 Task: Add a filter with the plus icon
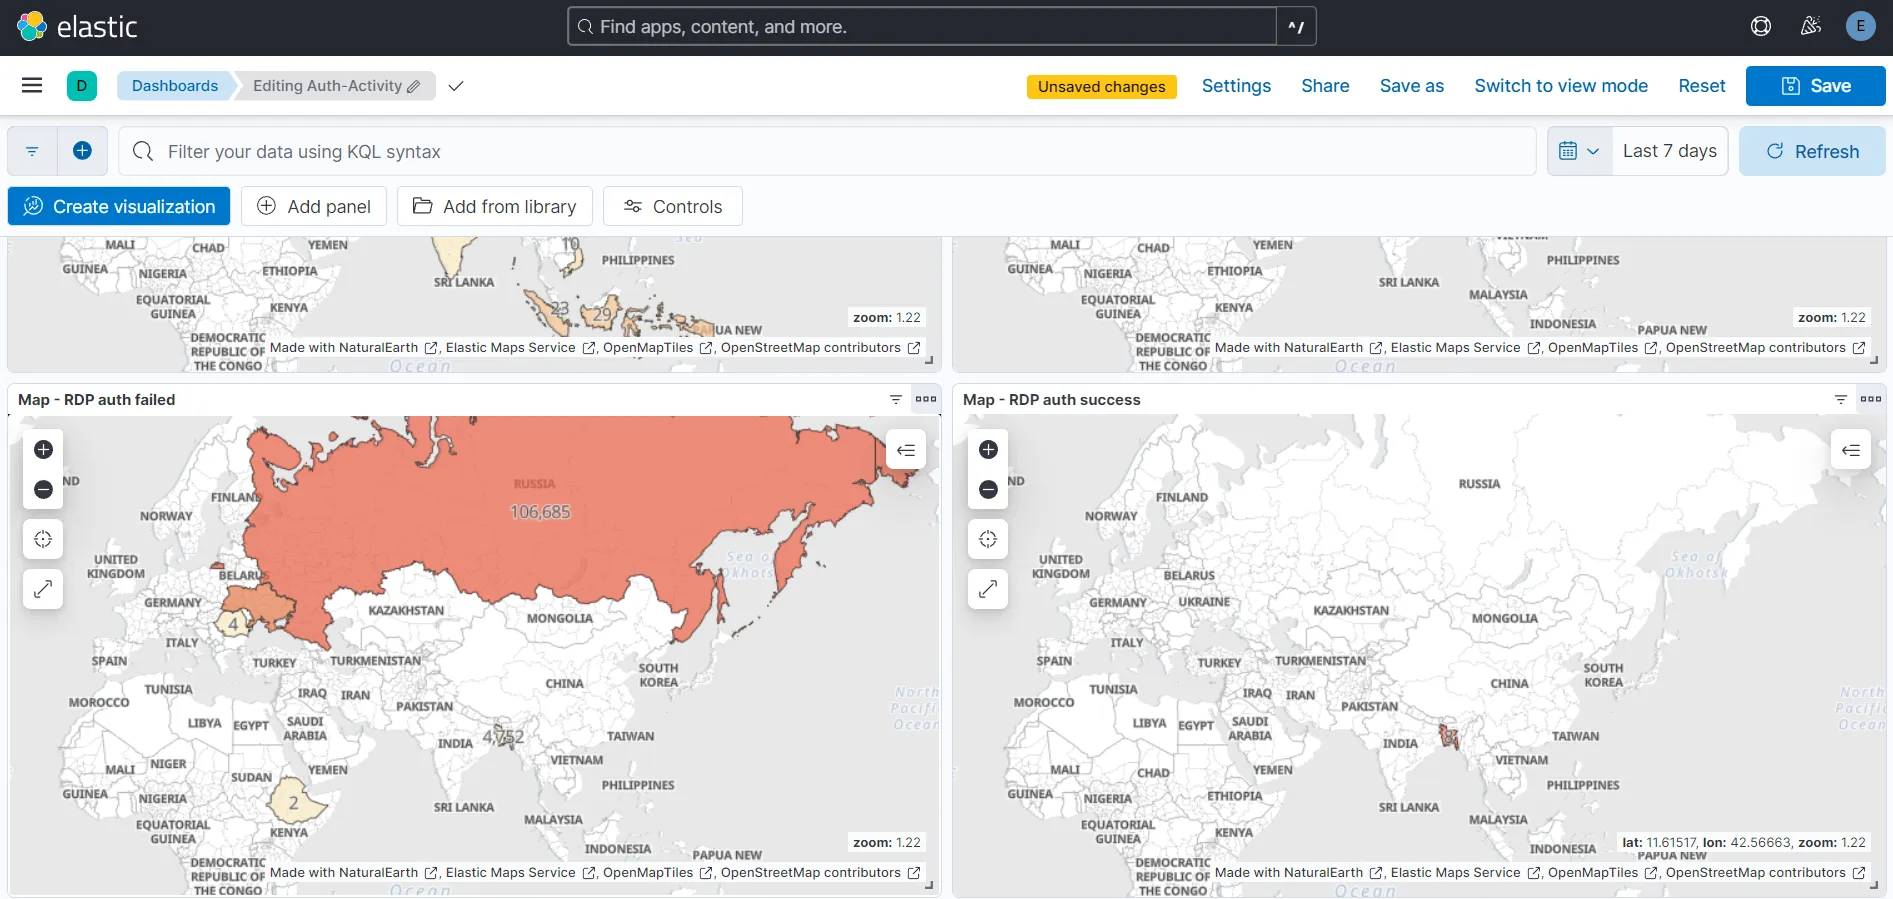pos(83,151)
